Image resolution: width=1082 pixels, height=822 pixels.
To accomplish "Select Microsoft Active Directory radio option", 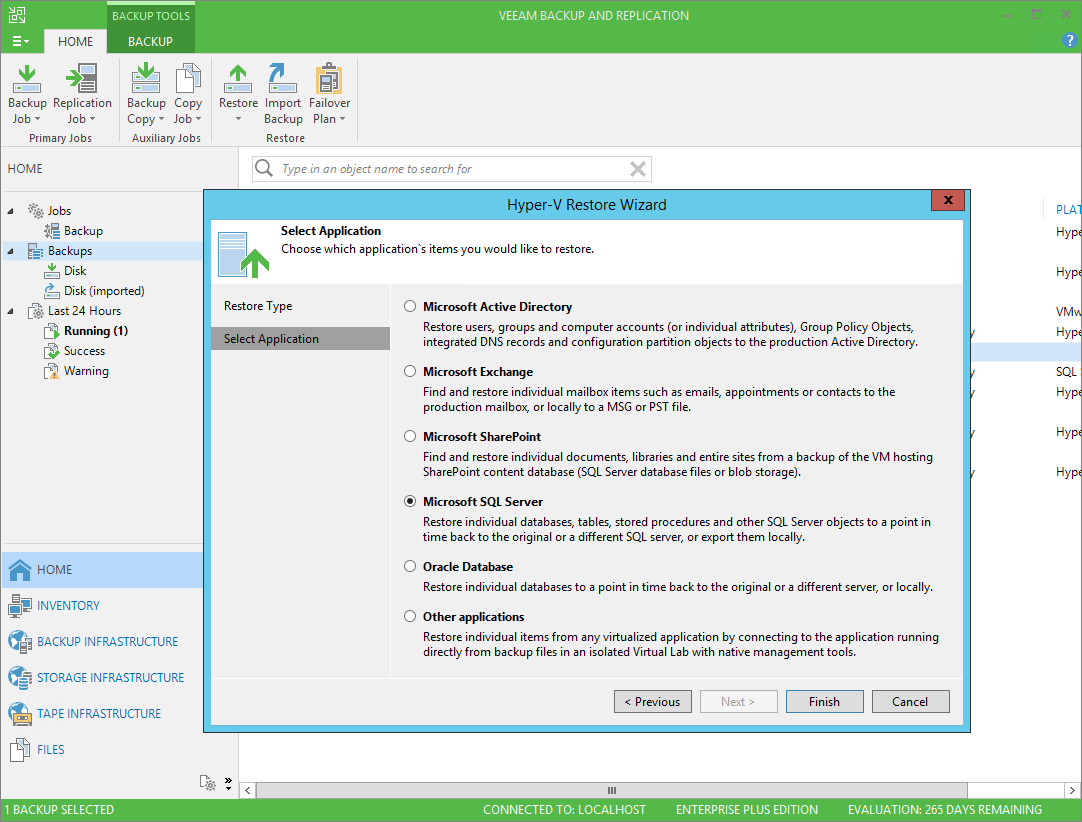I will [x=410, y=306].
